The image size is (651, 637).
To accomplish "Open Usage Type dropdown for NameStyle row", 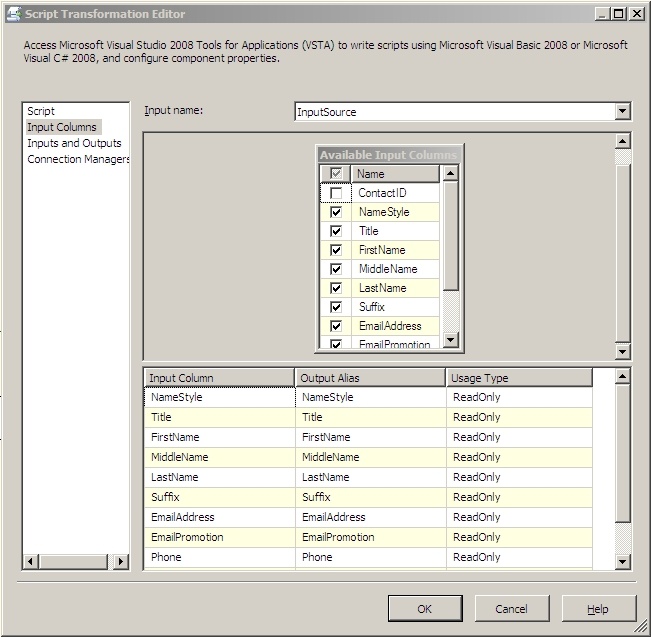I will [520, 397].
